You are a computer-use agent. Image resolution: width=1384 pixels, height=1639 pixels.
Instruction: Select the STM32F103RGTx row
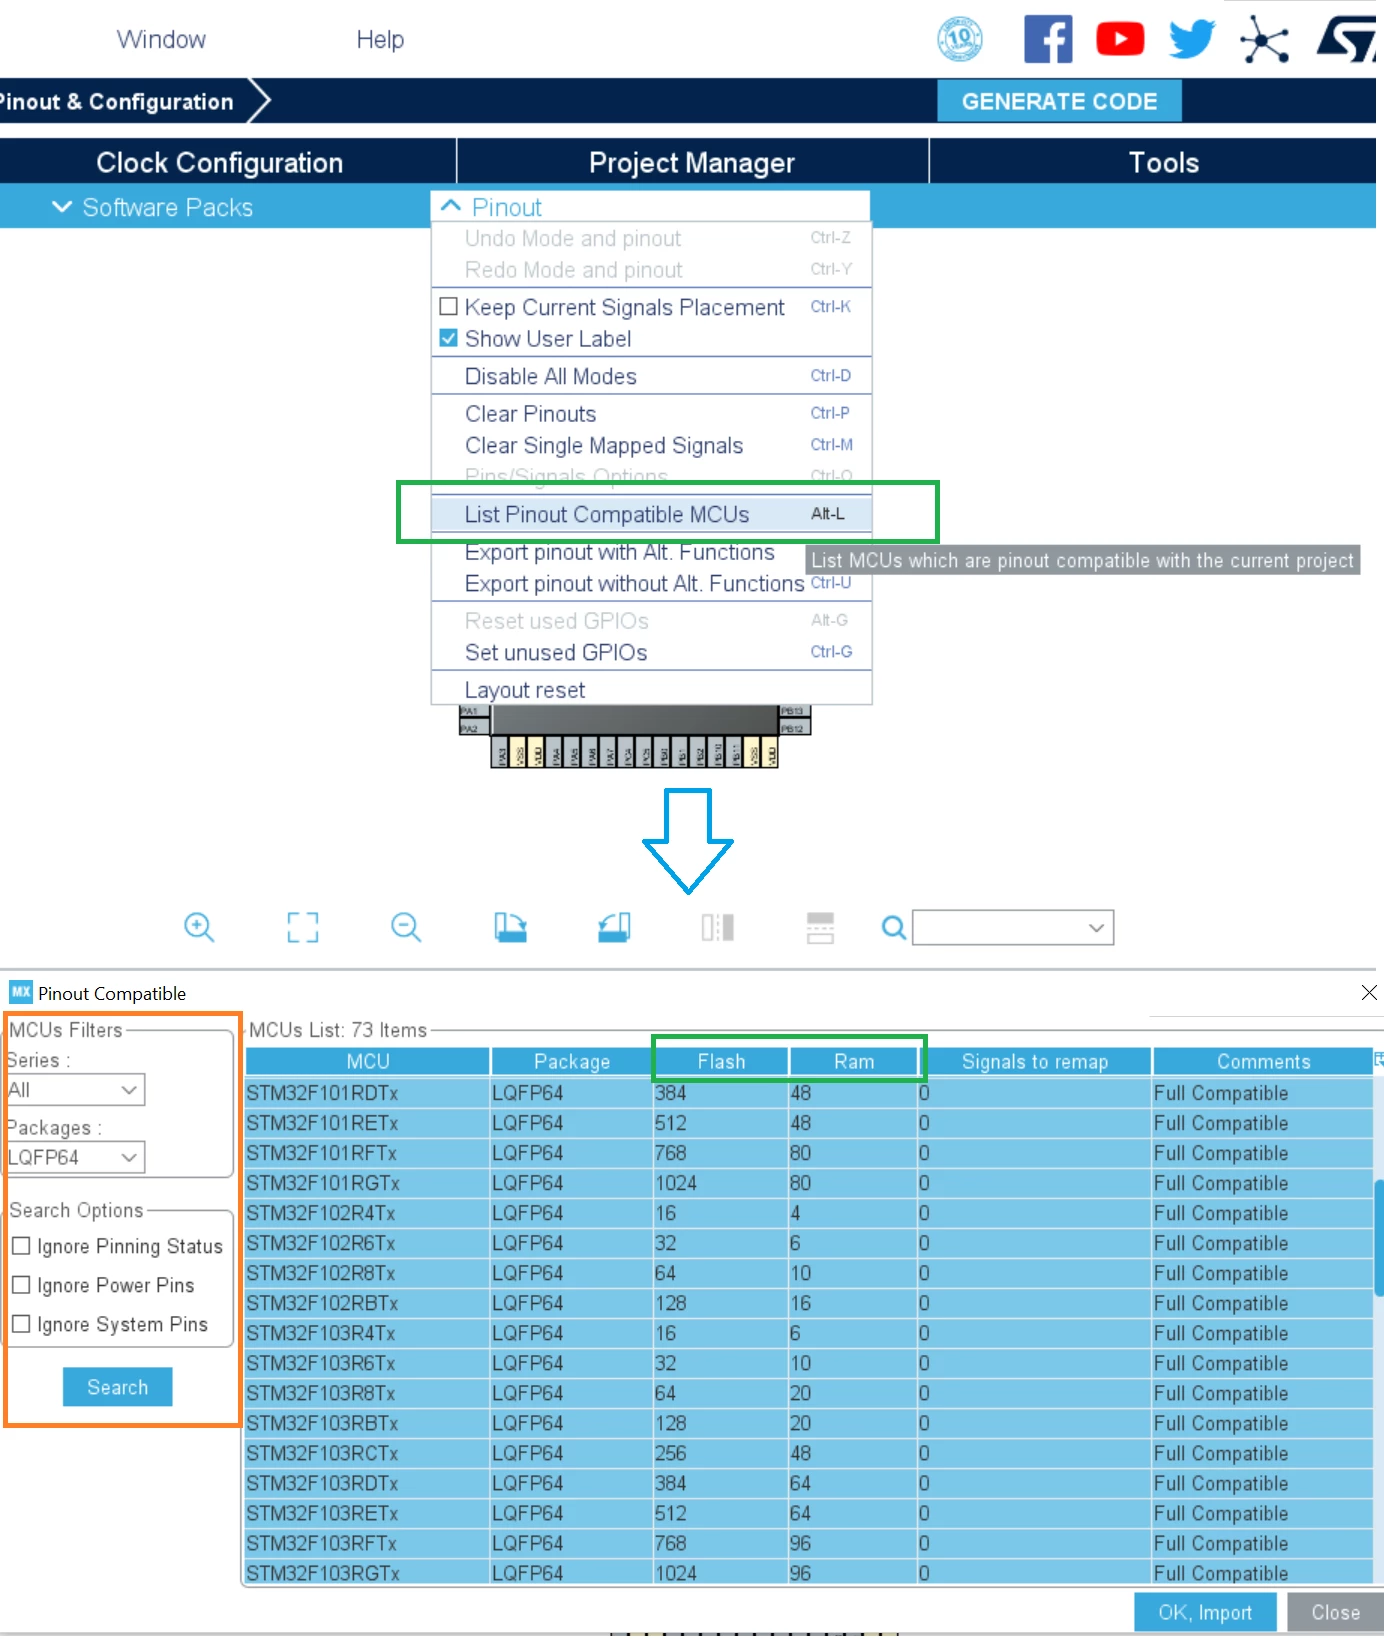pyautogui.click(x=809, y=1572)
